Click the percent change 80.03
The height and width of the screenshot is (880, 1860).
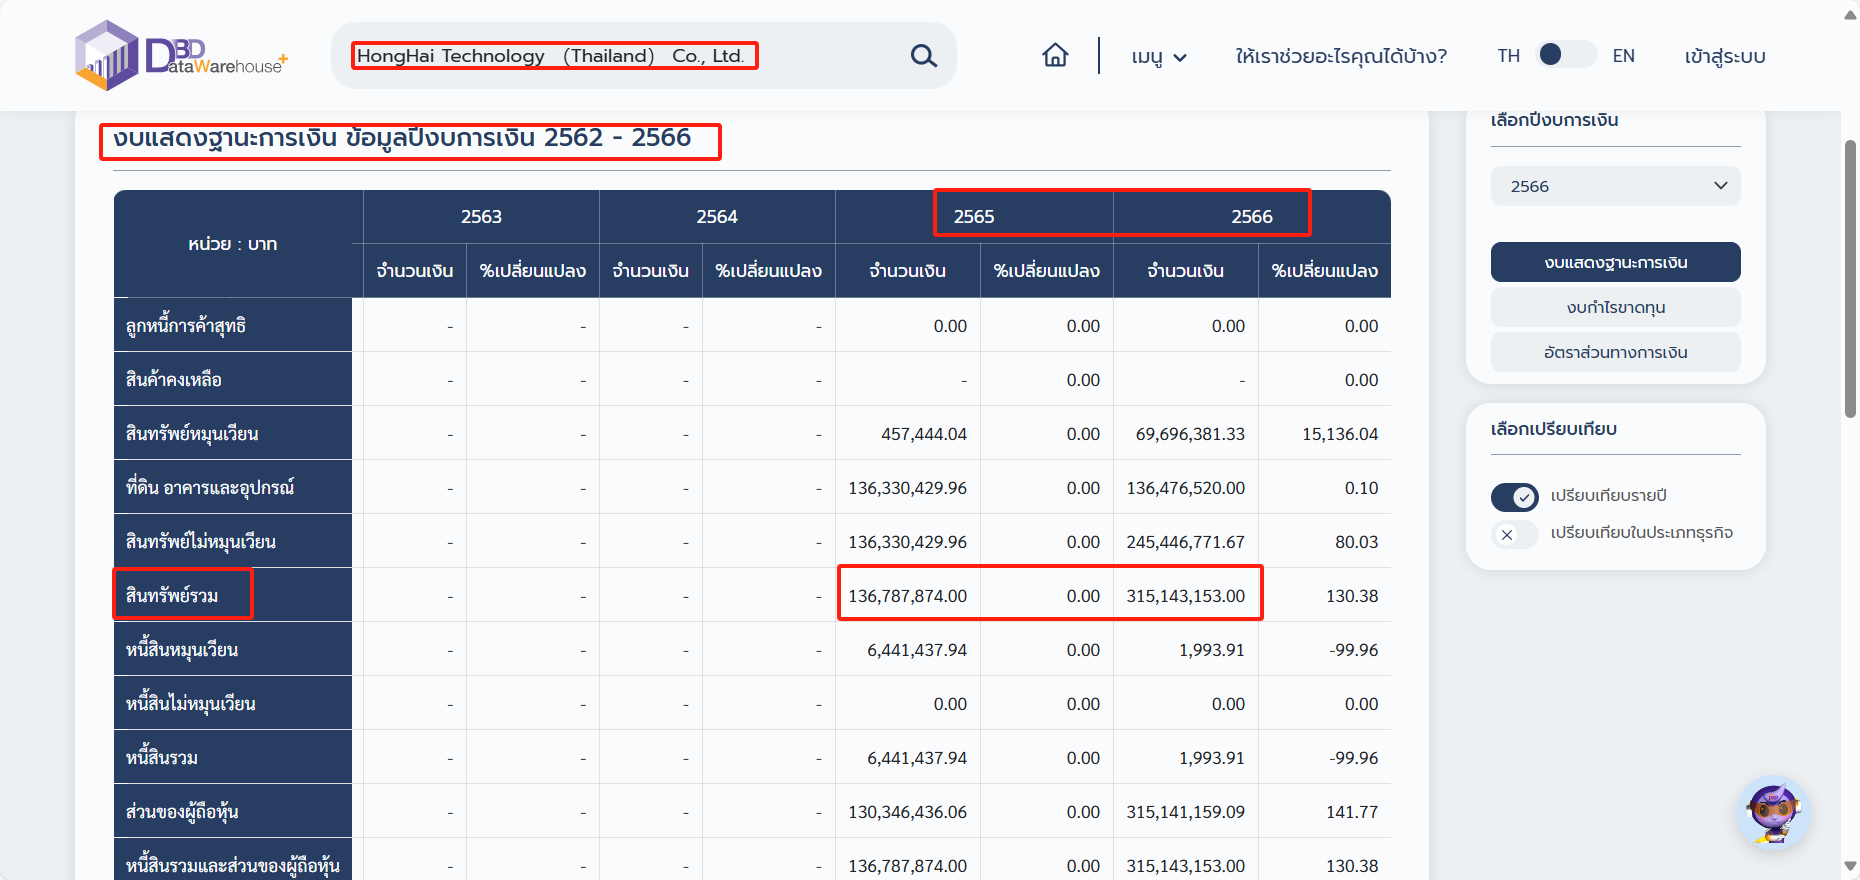[x=1357, y=542]
